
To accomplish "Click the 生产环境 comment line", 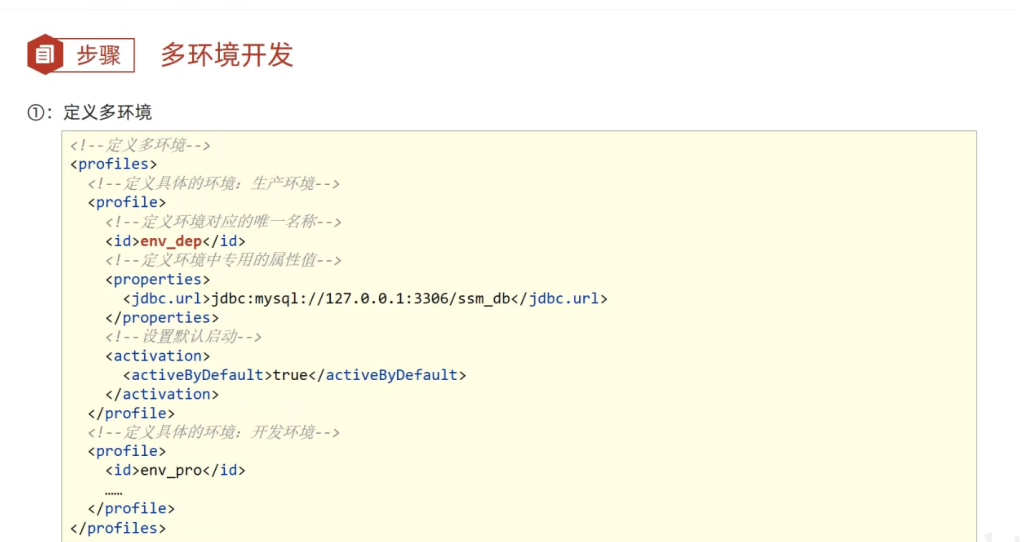I will [214, 183].
